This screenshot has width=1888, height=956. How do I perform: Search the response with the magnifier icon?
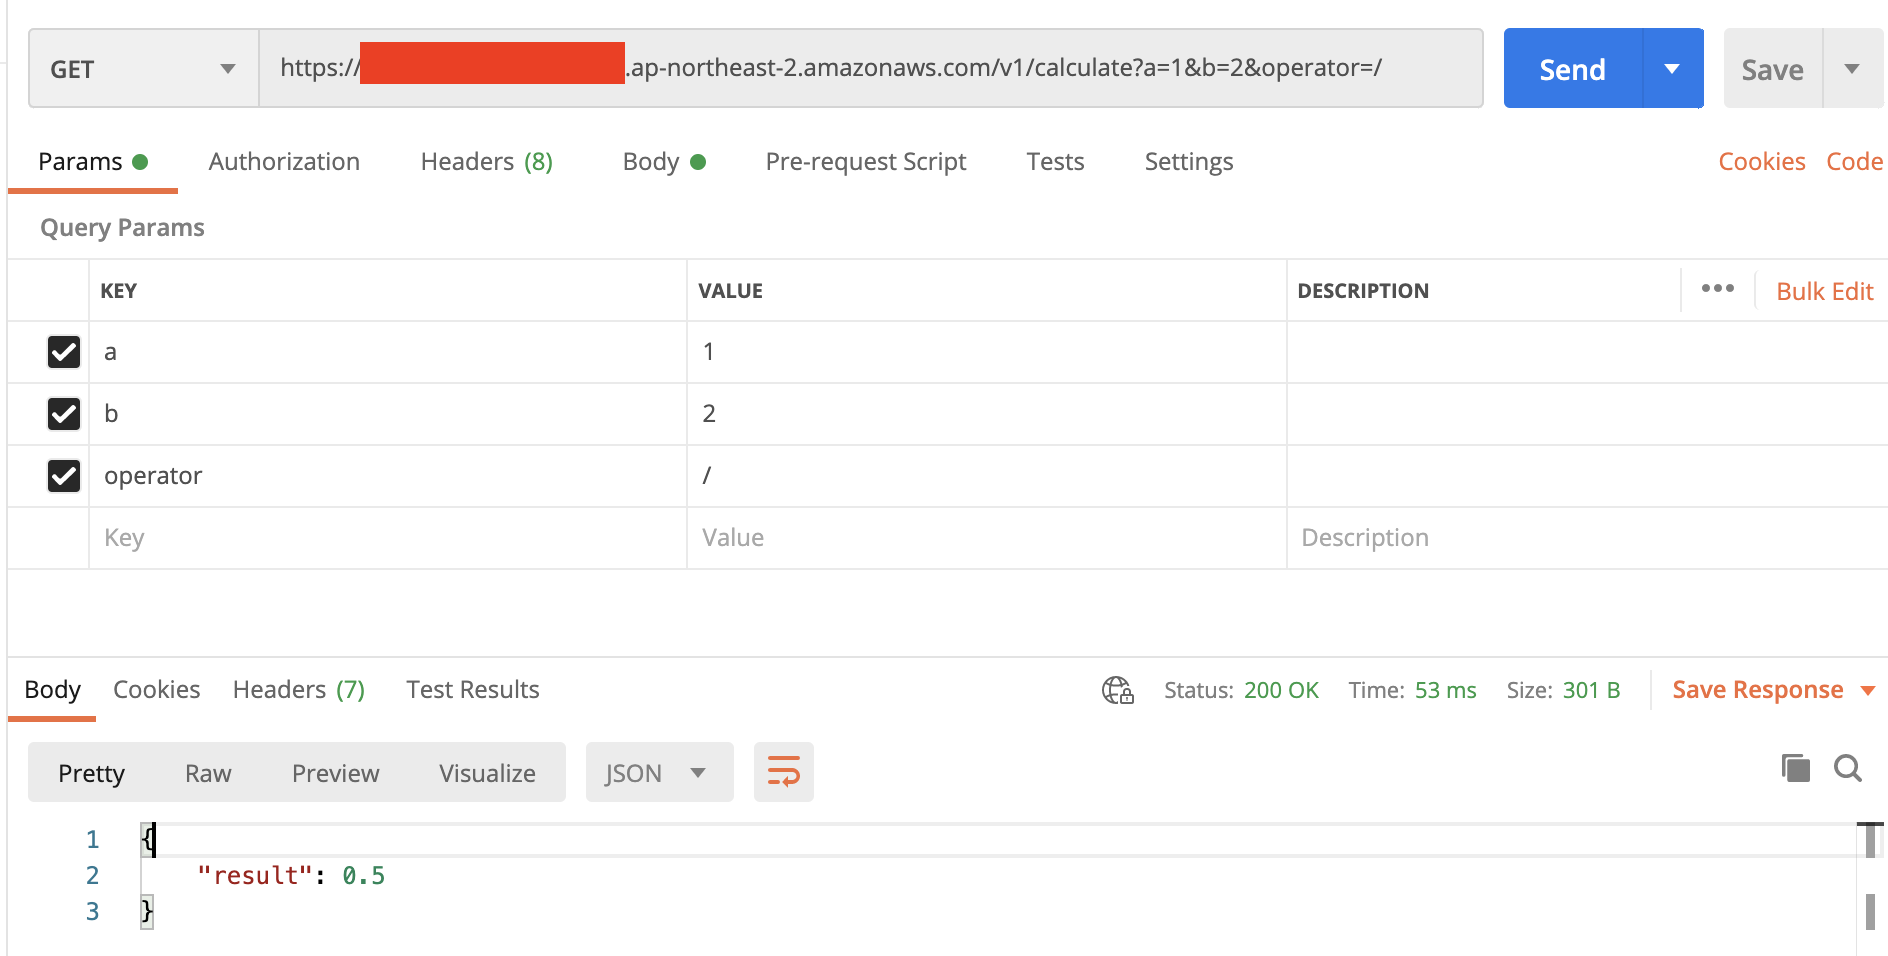[1847, 768]
